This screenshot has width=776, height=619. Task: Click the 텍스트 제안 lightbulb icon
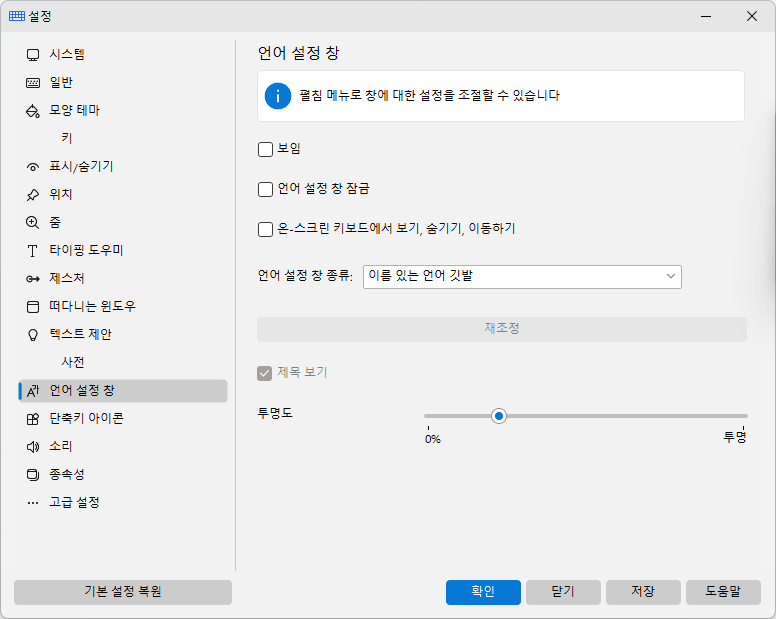33,335
